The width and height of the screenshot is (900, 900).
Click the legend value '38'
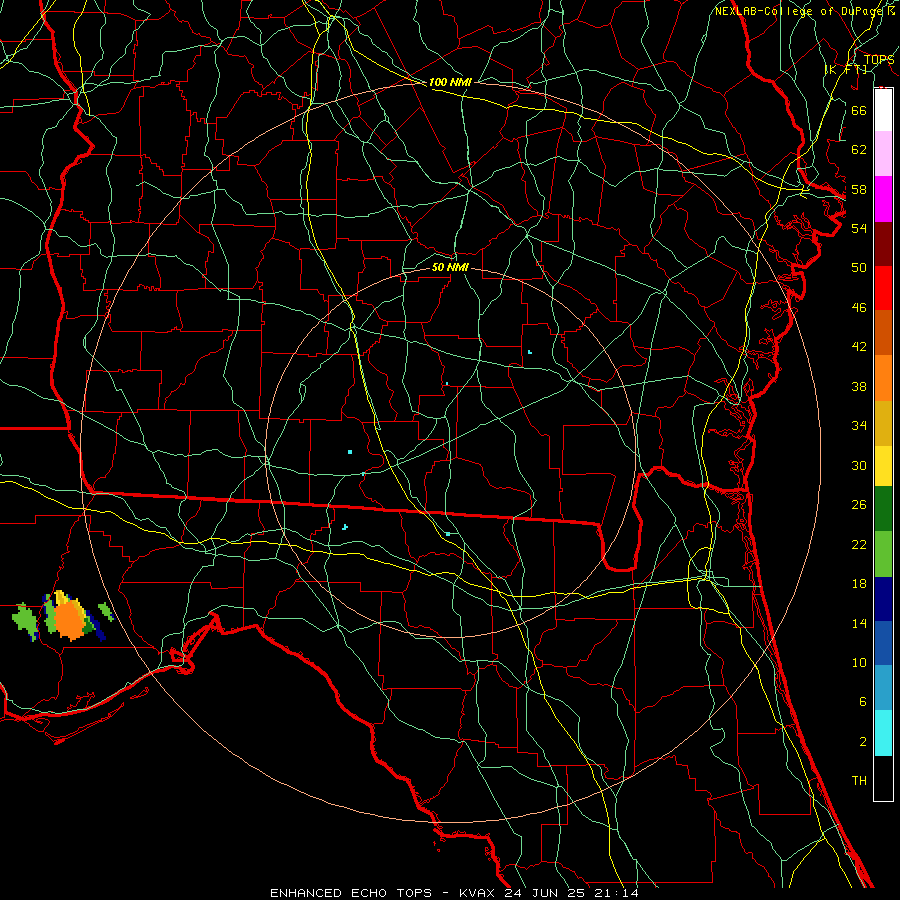859,386
